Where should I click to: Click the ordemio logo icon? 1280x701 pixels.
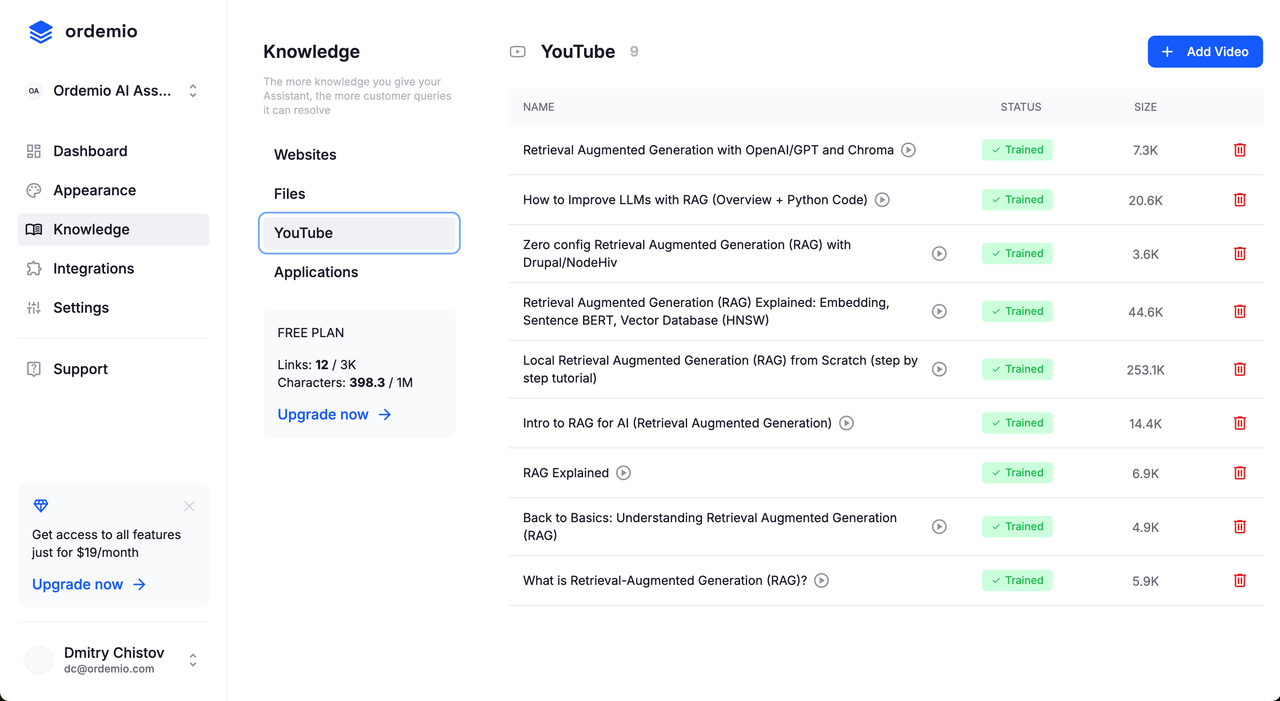41,32
